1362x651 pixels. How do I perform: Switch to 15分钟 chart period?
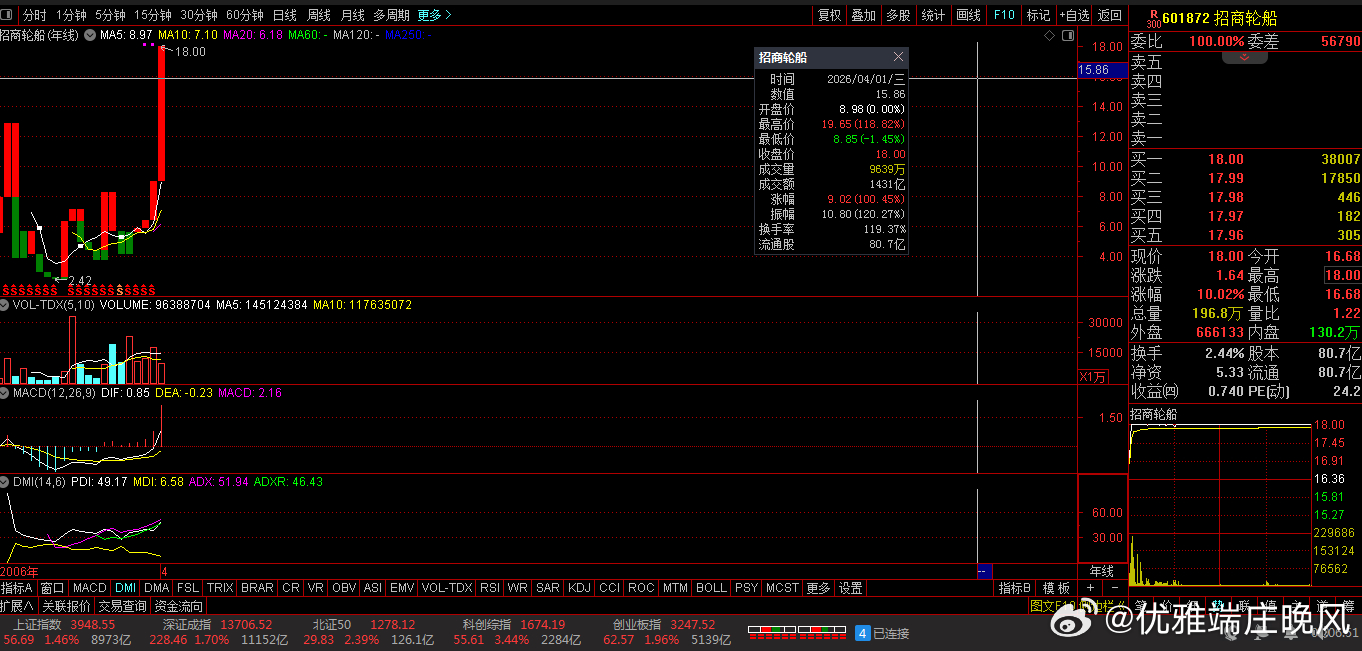153,15
